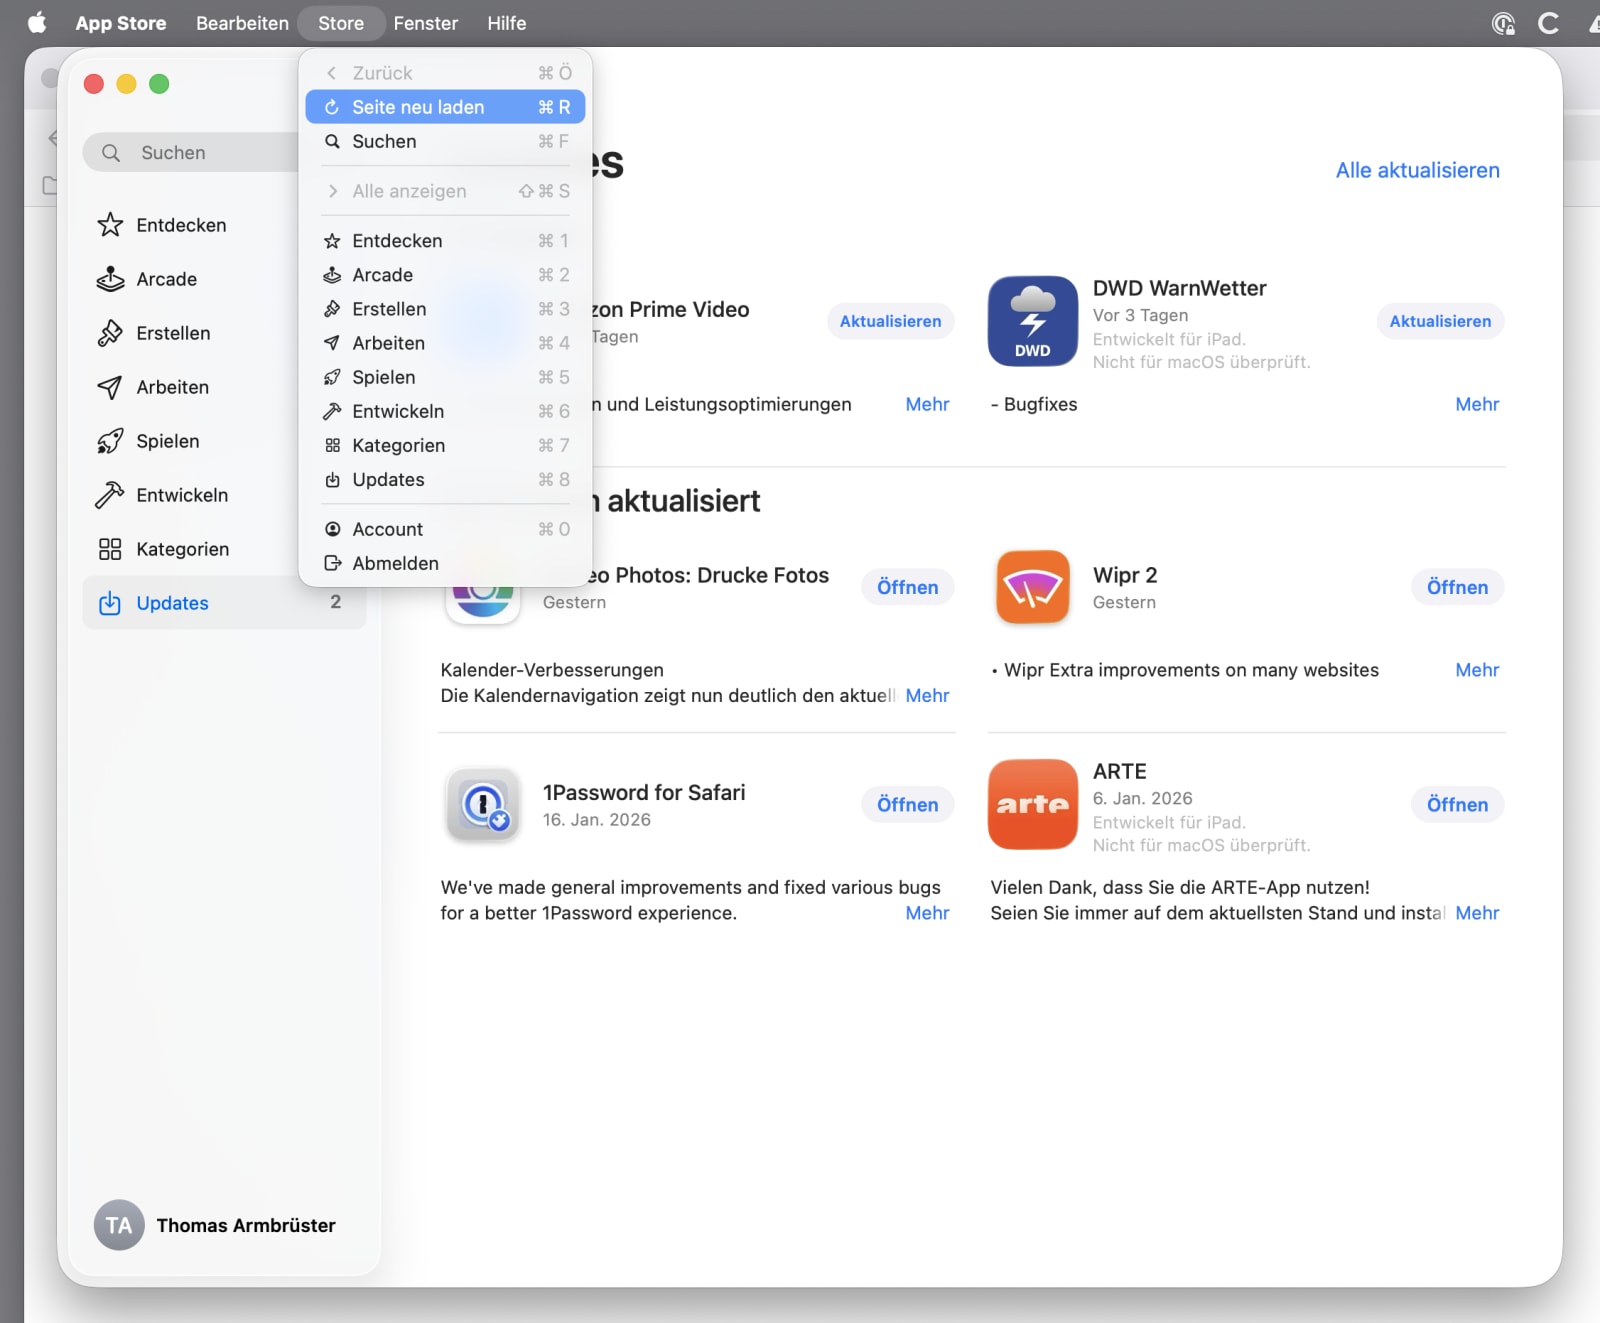Click the 'Alle aktualisieren' link
This screenshot has height=1323, width=1600.
[1417, 170]
